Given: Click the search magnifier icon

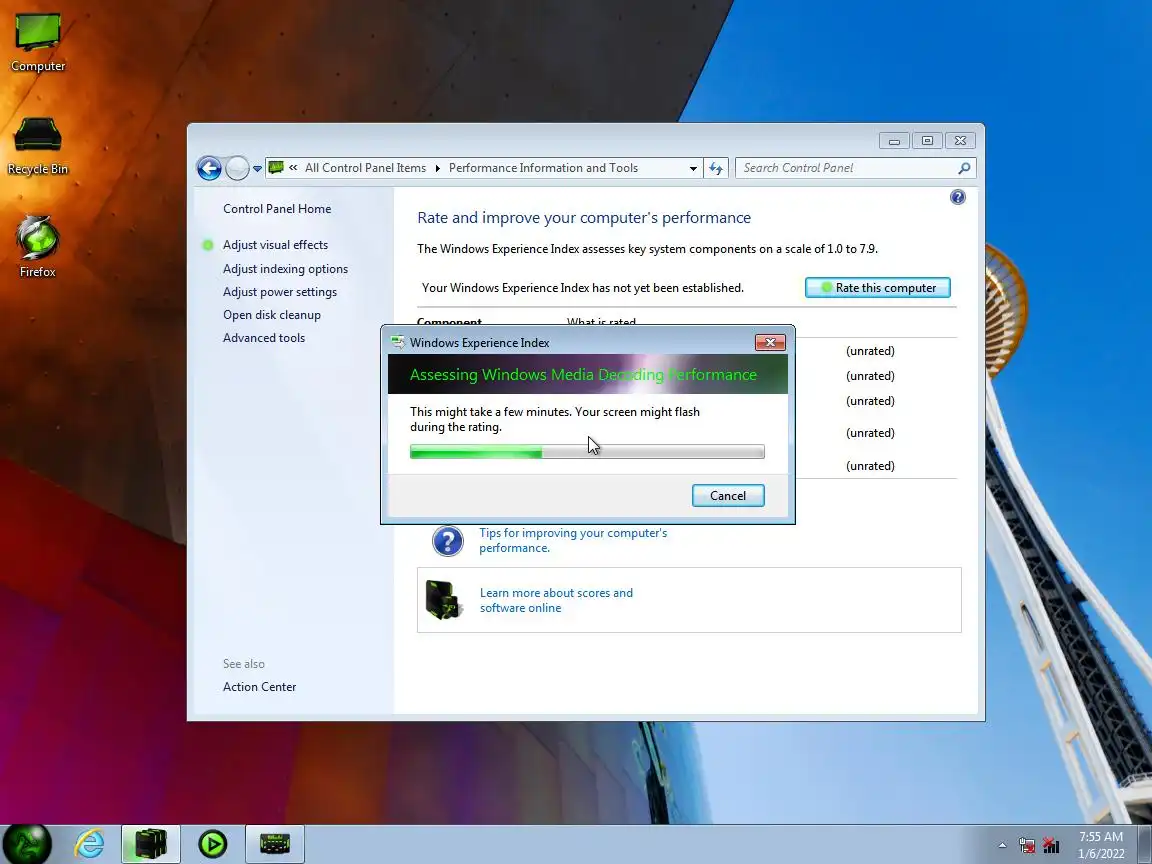Looking at the screenshot, I should click(965, 168).
